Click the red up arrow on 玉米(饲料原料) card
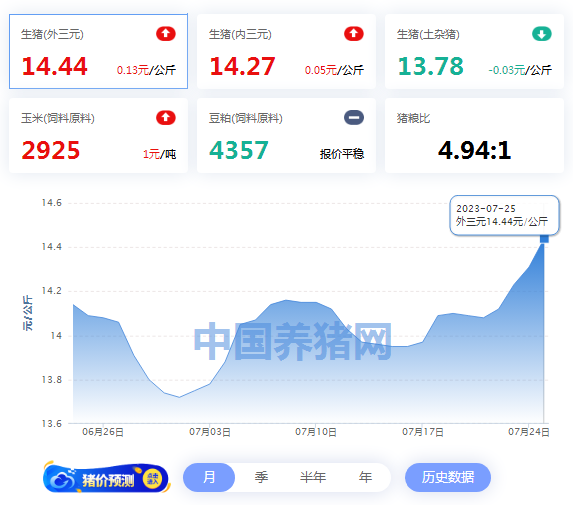The width and height of the screenshot is (573, 505). pos(166,118)
